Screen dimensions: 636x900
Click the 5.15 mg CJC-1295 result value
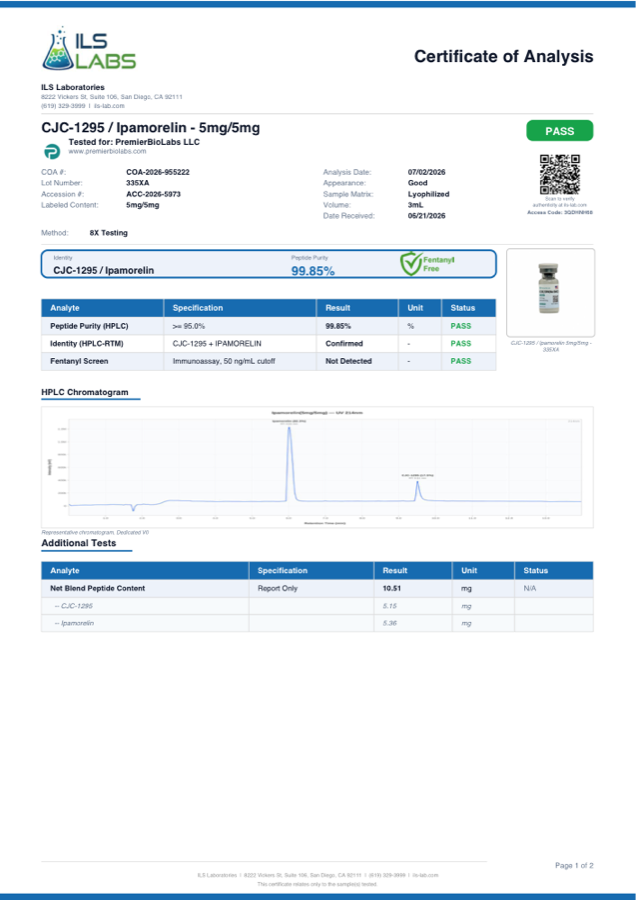point(390,606)
